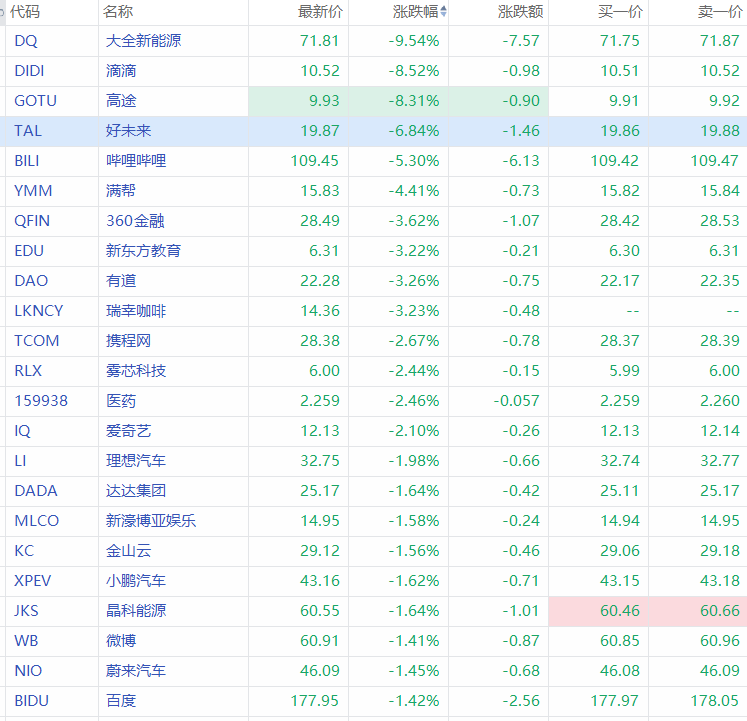Open the fund code 159938
747x721 pixels.
coord(41,401)
